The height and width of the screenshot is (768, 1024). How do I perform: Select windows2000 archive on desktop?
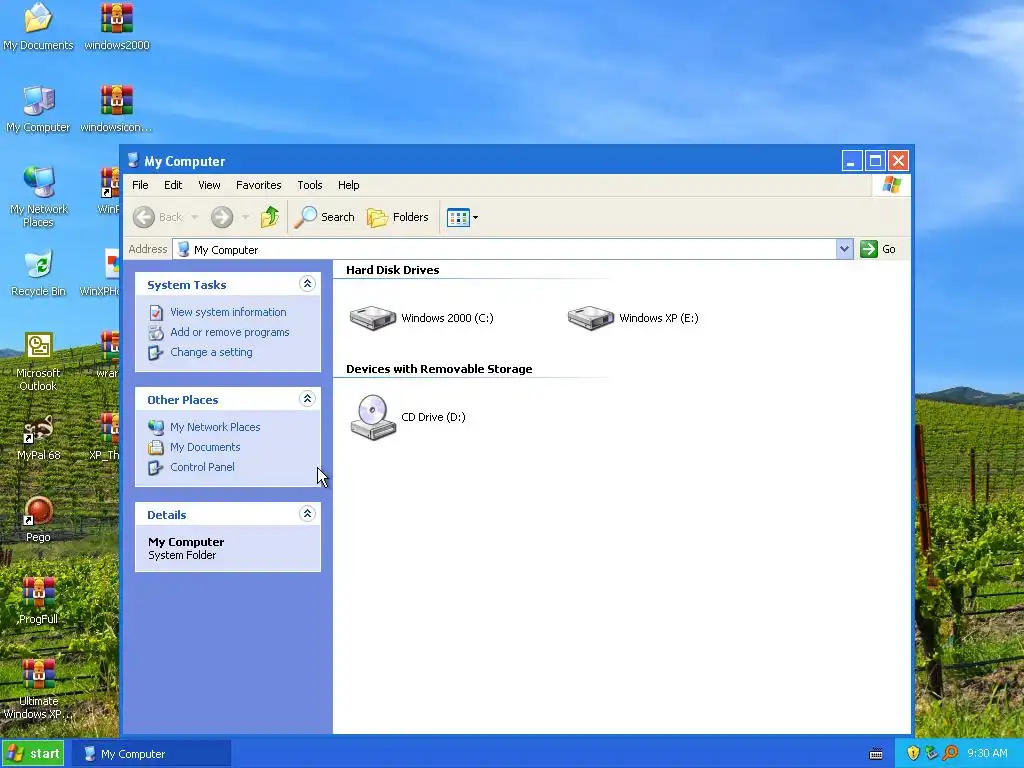point(117,26)
